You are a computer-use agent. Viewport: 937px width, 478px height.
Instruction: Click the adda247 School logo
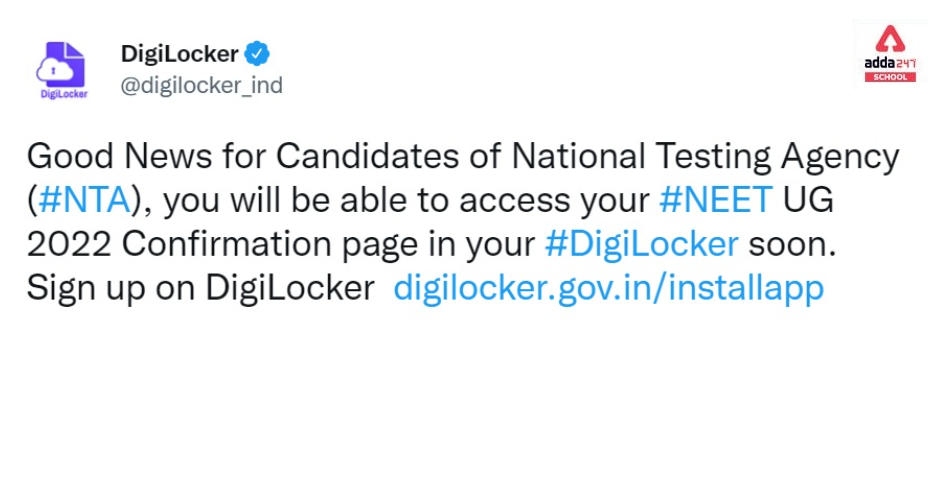[x=890, y=54]
